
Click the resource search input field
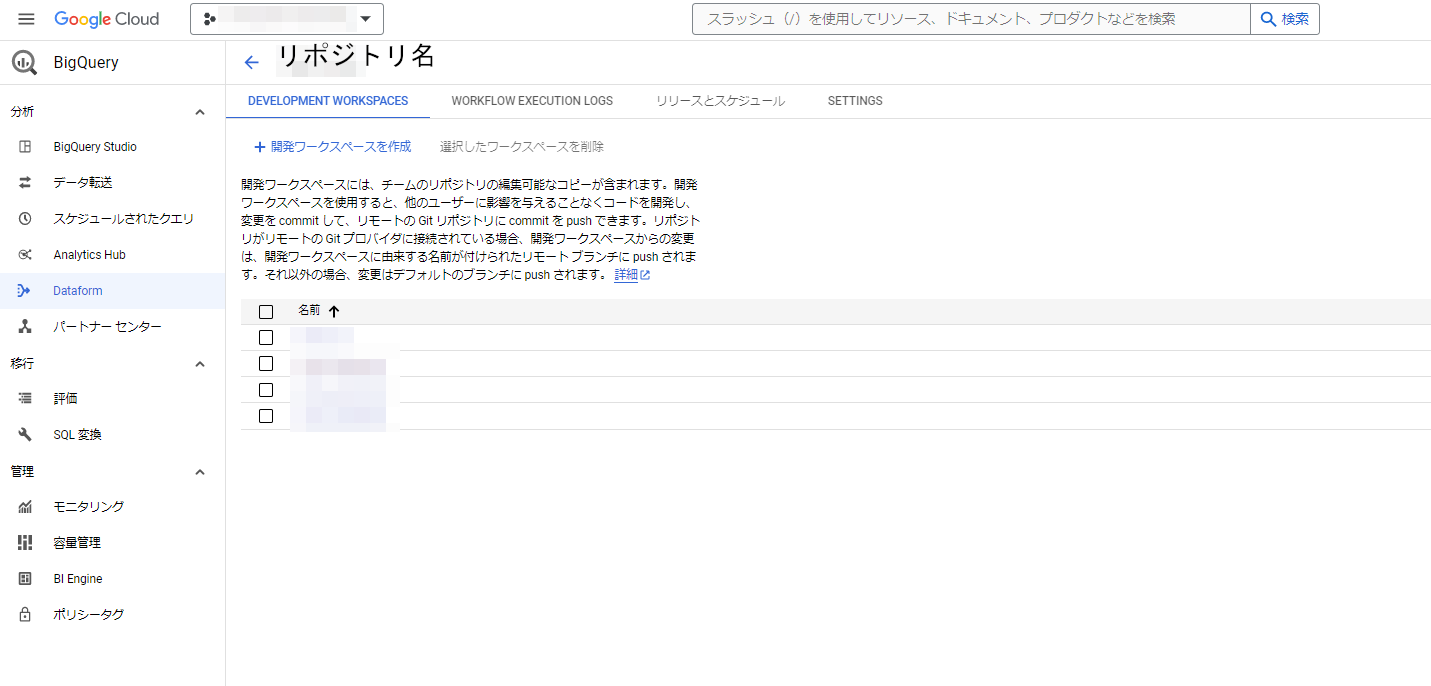960,18
